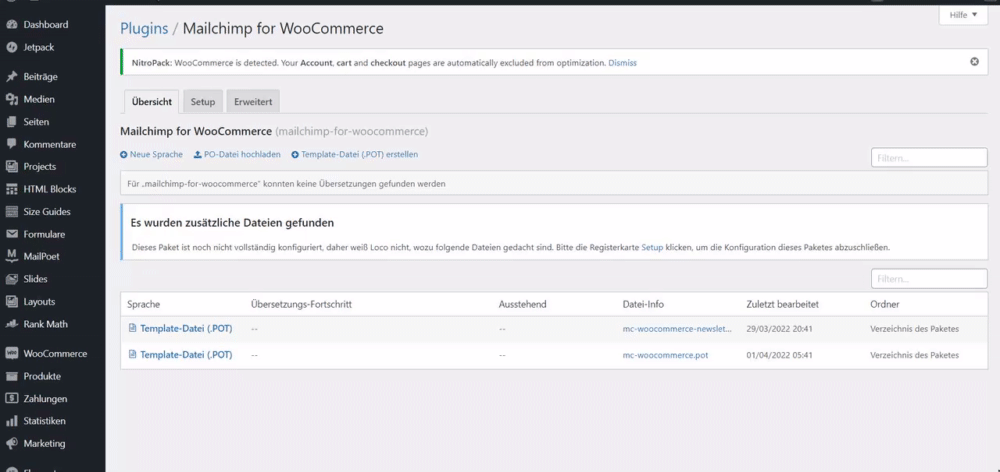
Task: Open Marketing menu item
Action: click(x=45, y=443)
